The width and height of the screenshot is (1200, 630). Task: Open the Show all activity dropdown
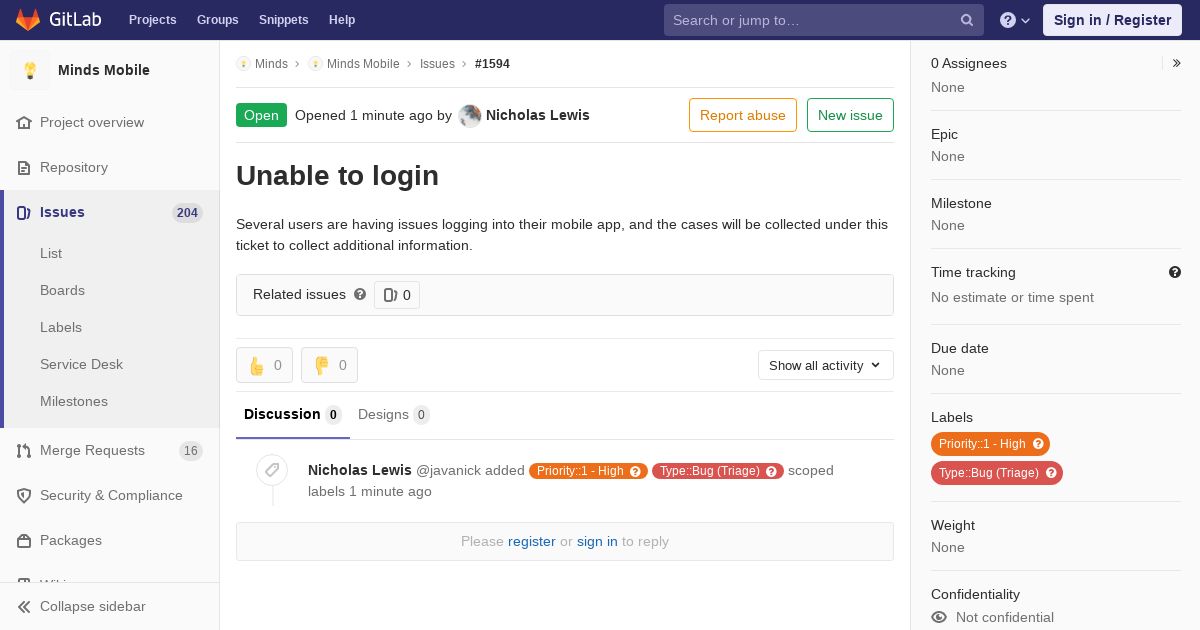[x=826, y=365]
